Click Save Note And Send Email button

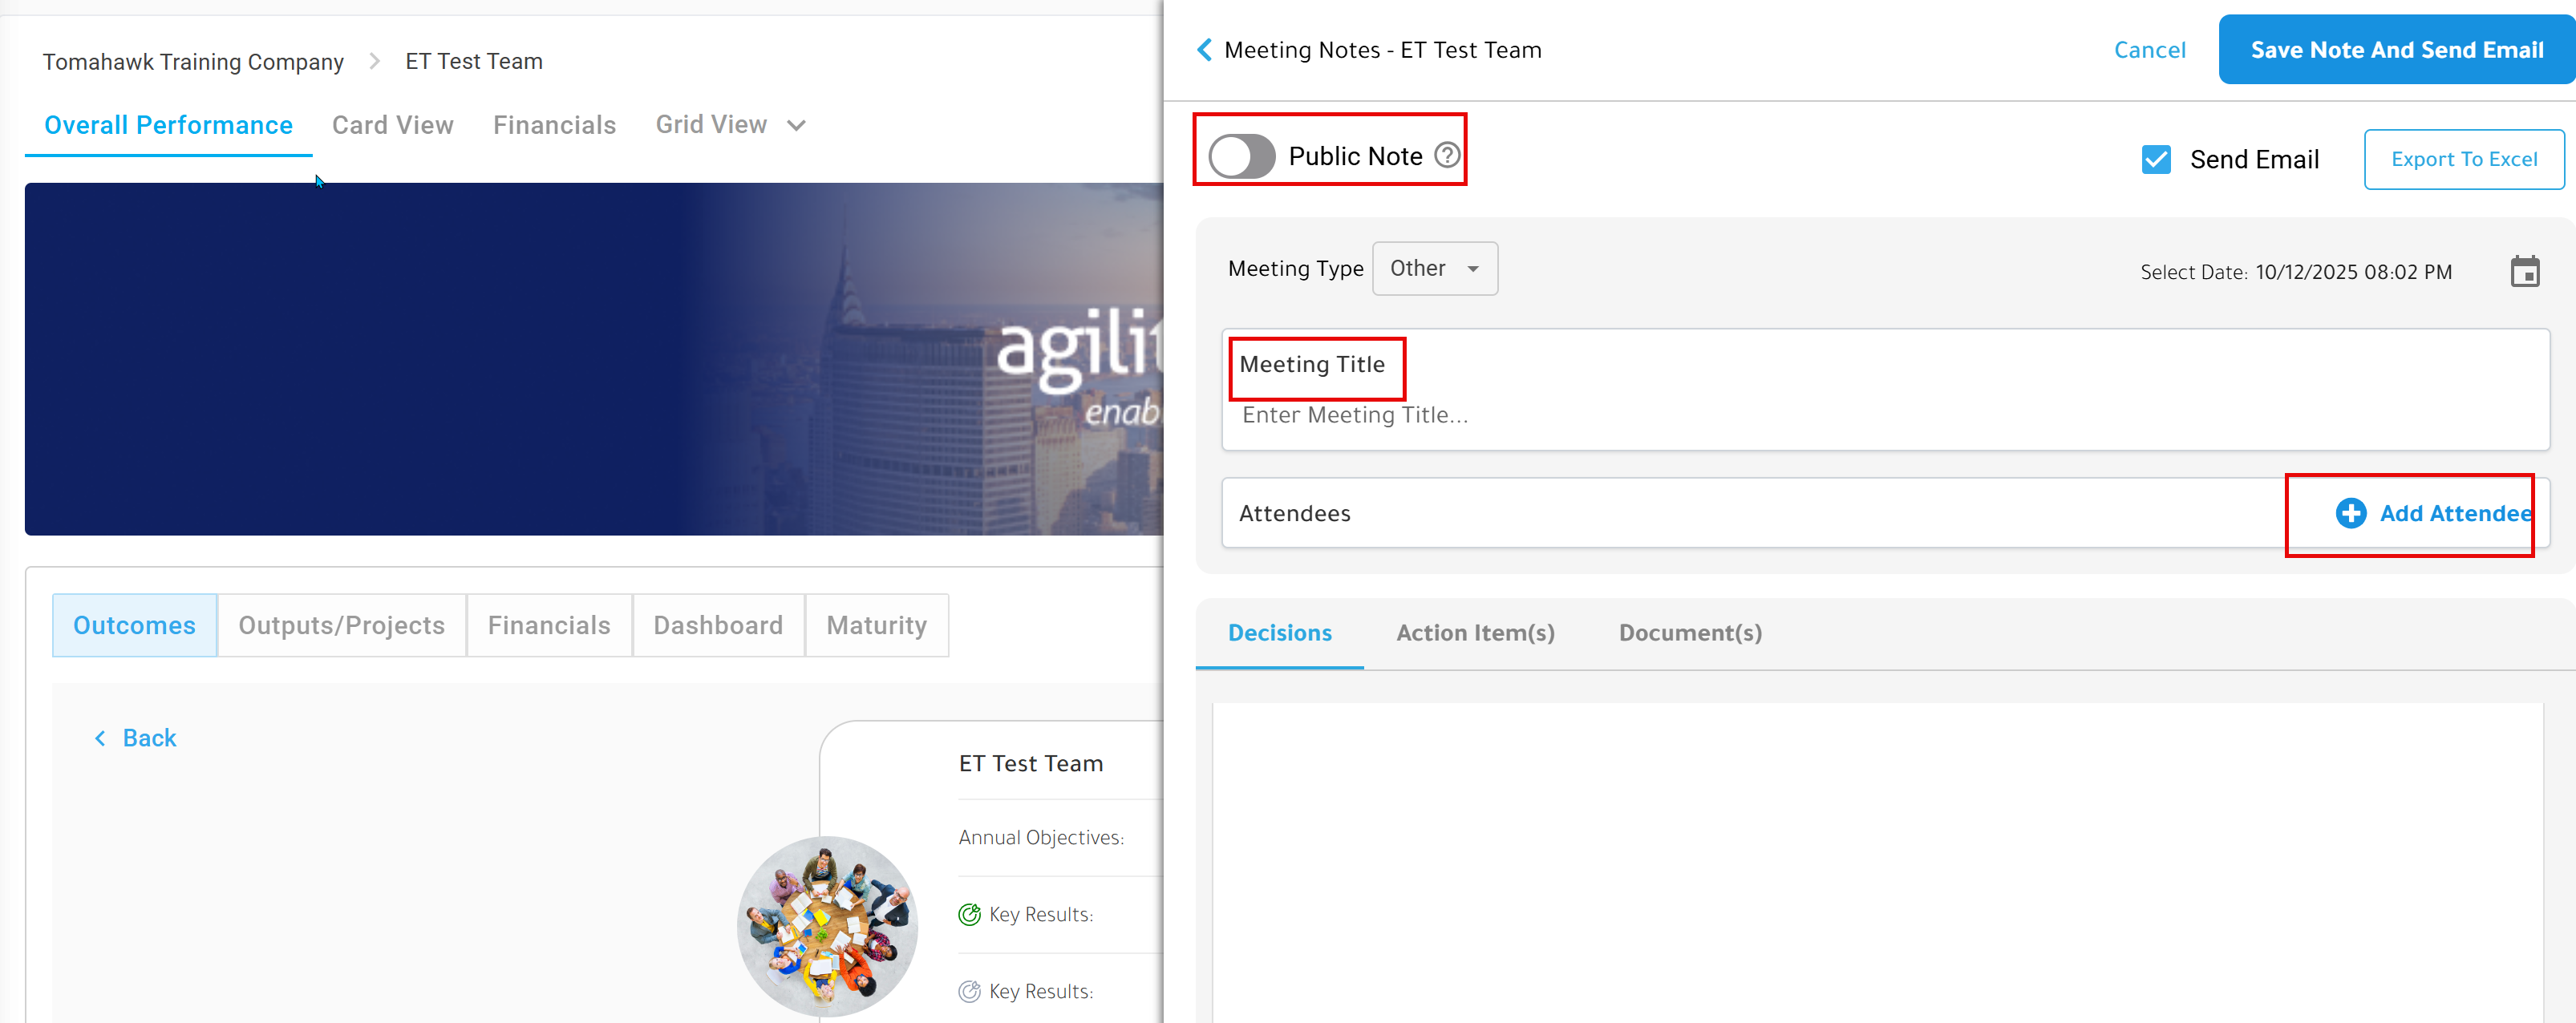click(x=2396, y=50)
